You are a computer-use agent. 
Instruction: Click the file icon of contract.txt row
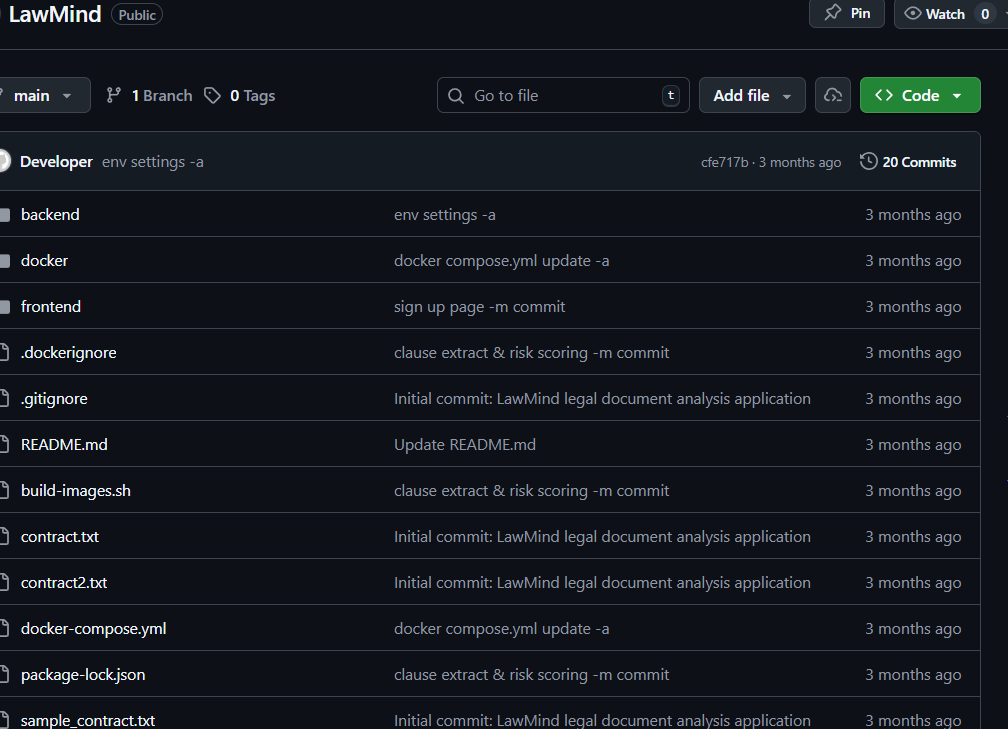[x=4, y=536]
